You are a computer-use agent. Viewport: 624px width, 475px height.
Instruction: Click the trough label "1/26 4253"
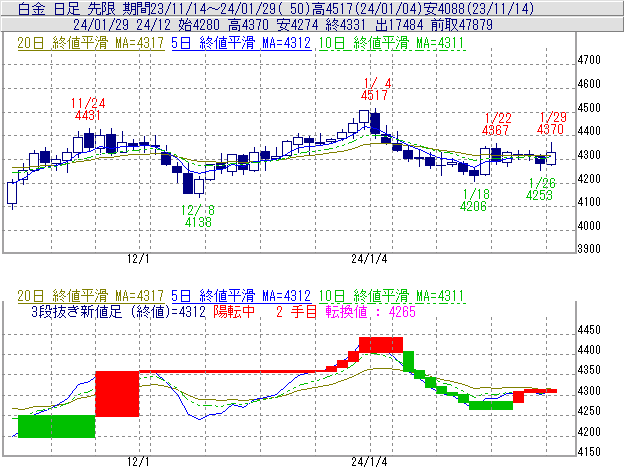tap(540, 189)
